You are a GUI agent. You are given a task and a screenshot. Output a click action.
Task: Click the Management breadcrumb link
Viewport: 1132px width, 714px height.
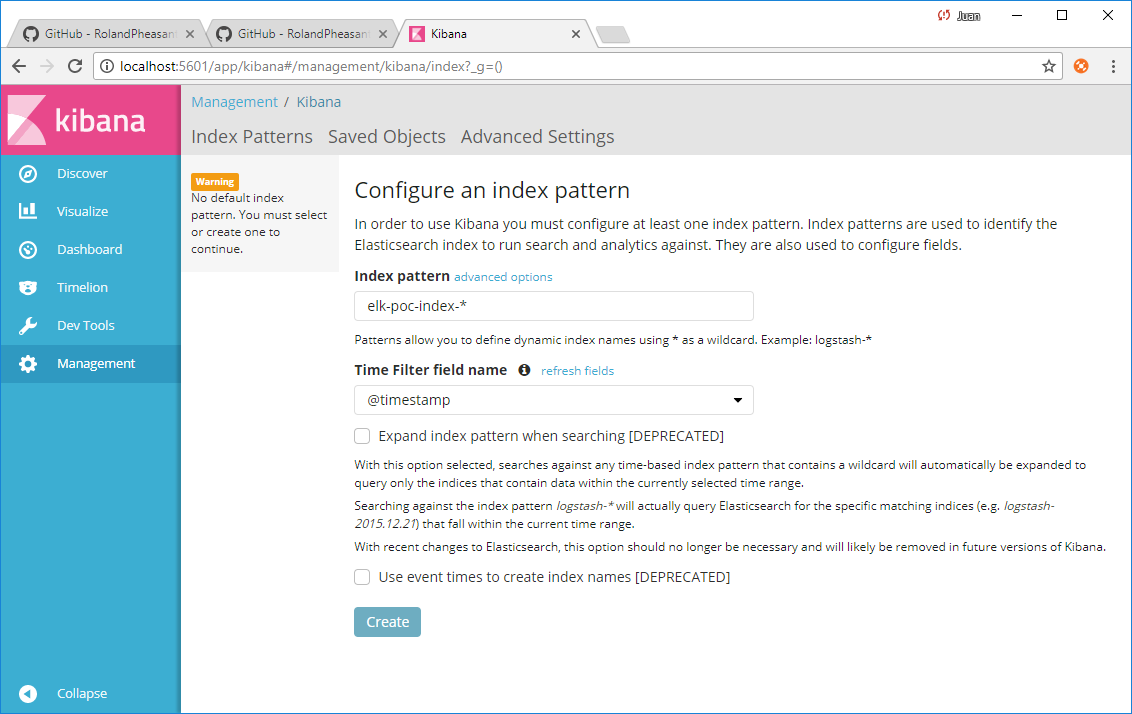point(235,102)
